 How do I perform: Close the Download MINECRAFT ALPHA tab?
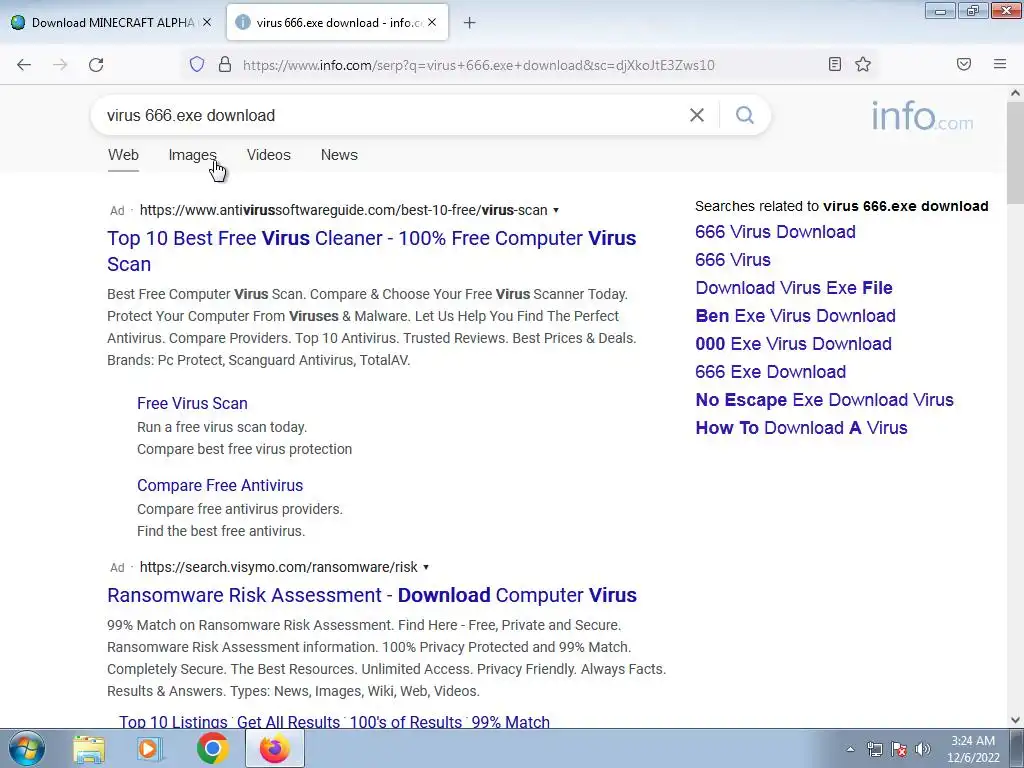(x=206, y=22)
